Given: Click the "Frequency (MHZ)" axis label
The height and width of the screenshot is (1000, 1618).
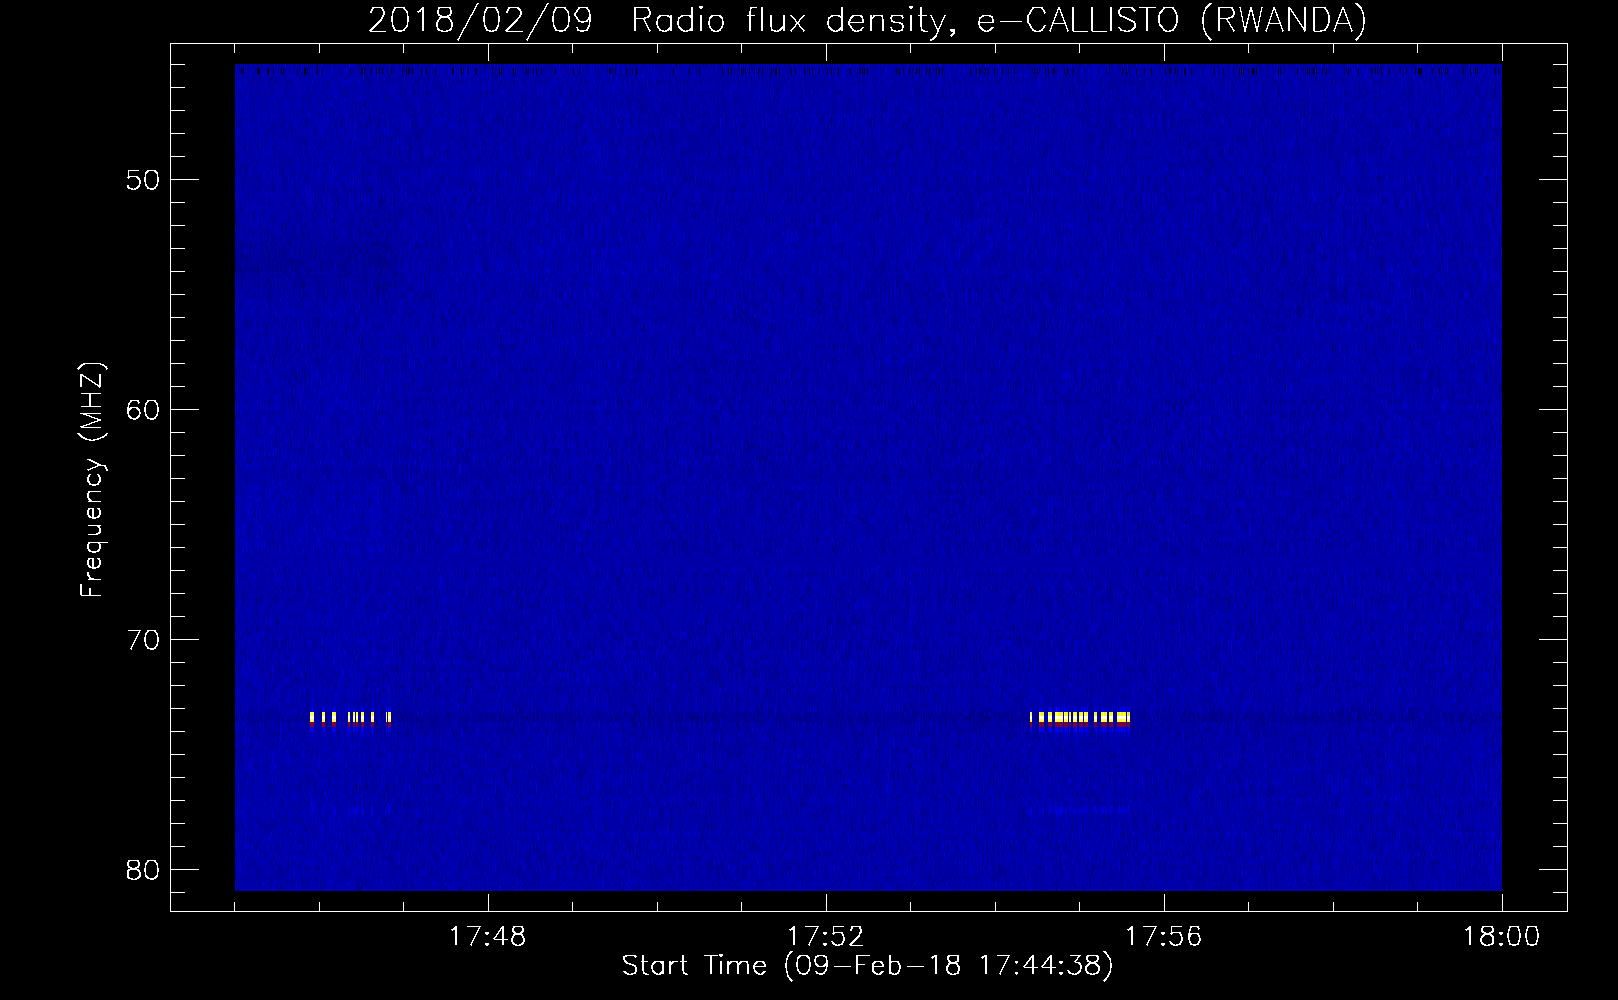Looking at the screenshot, I should tap(92, 480).
